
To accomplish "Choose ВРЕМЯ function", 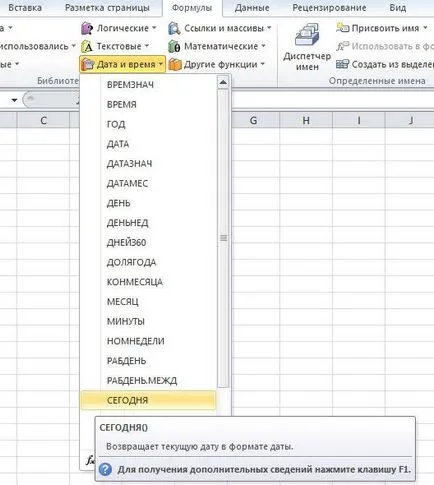I will click(x=149, y=104).
